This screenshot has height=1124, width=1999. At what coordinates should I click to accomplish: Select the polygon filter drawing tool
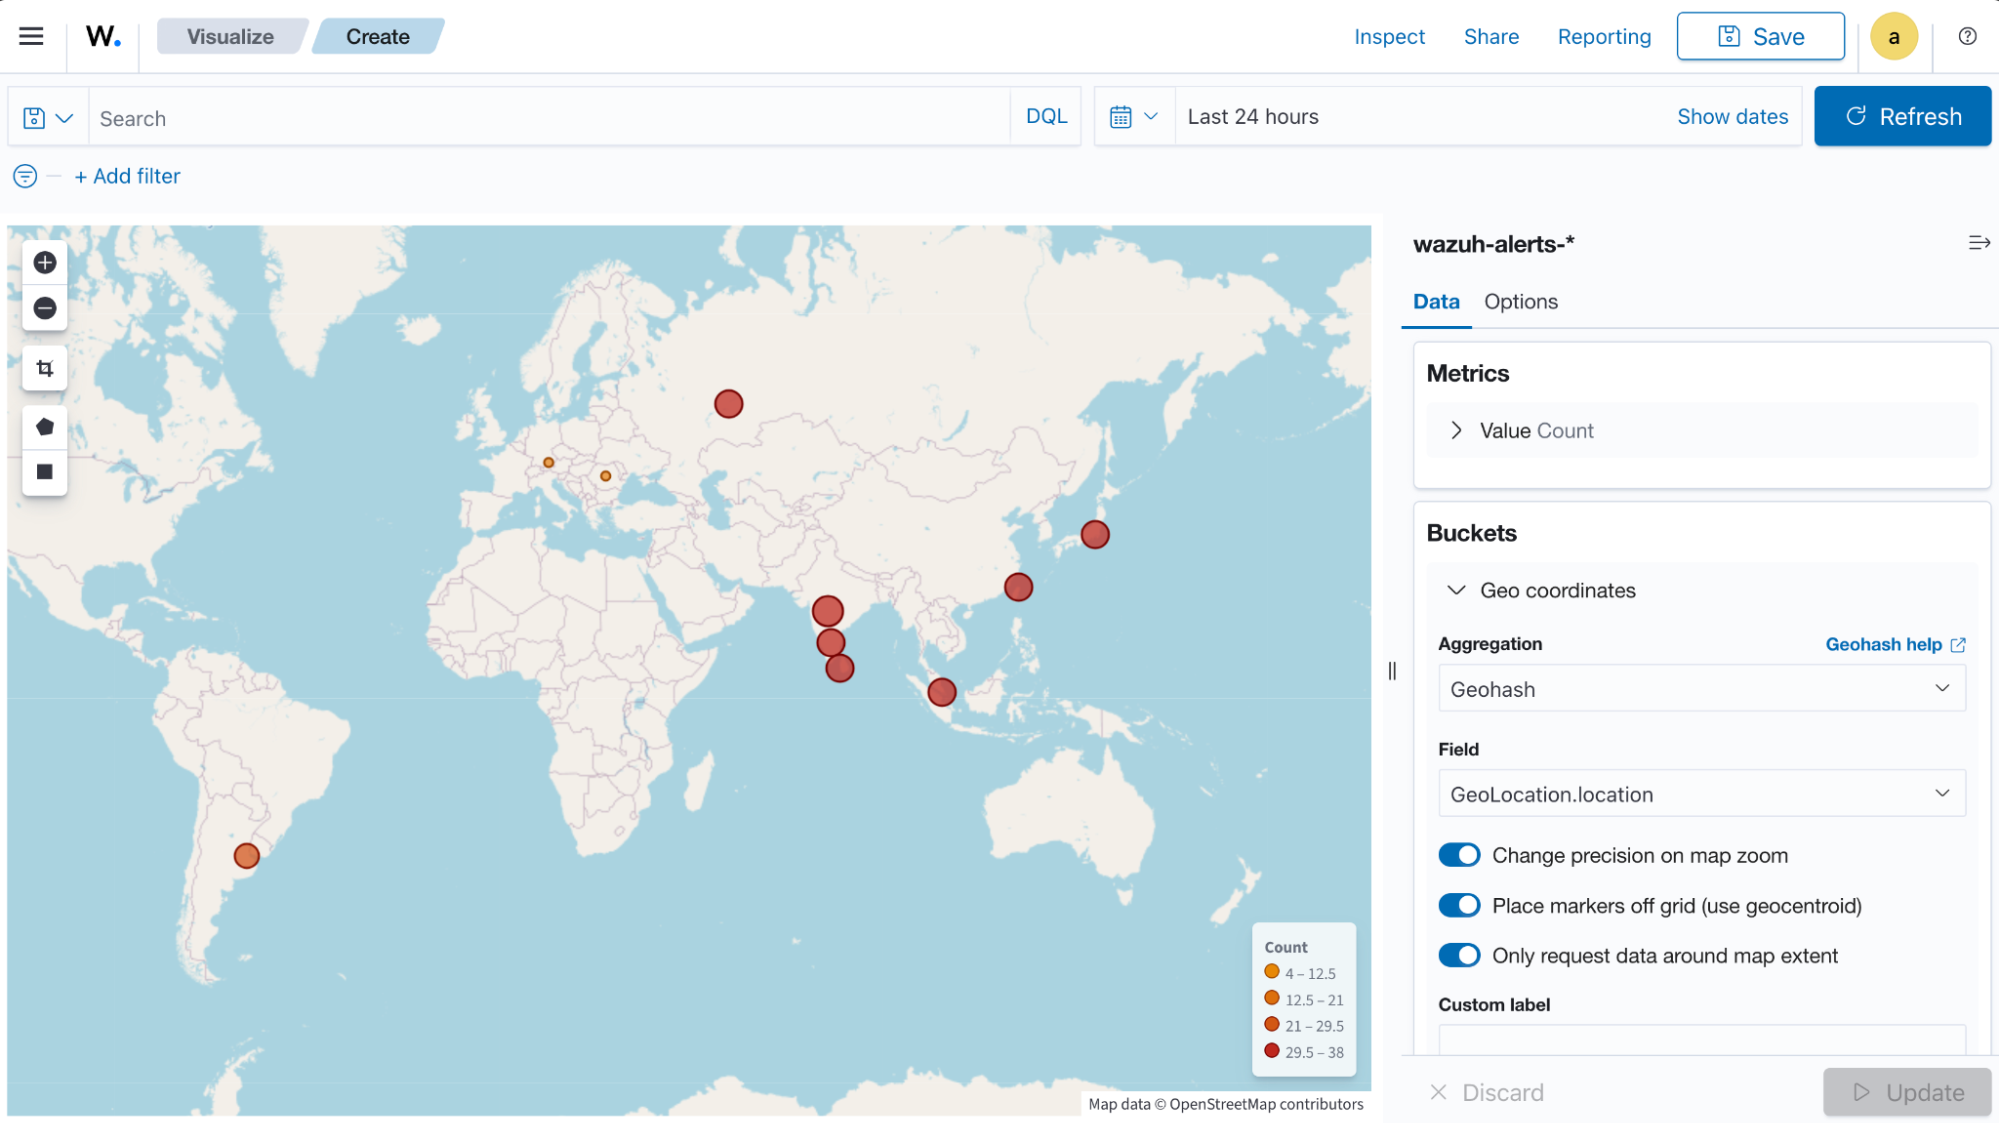pyautogui.click(x=44, y=425)
